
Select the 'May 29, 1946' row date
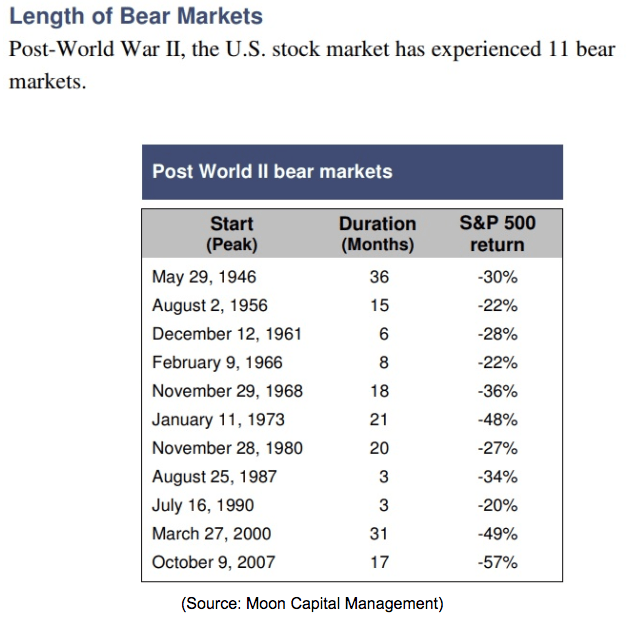point(204,277)
